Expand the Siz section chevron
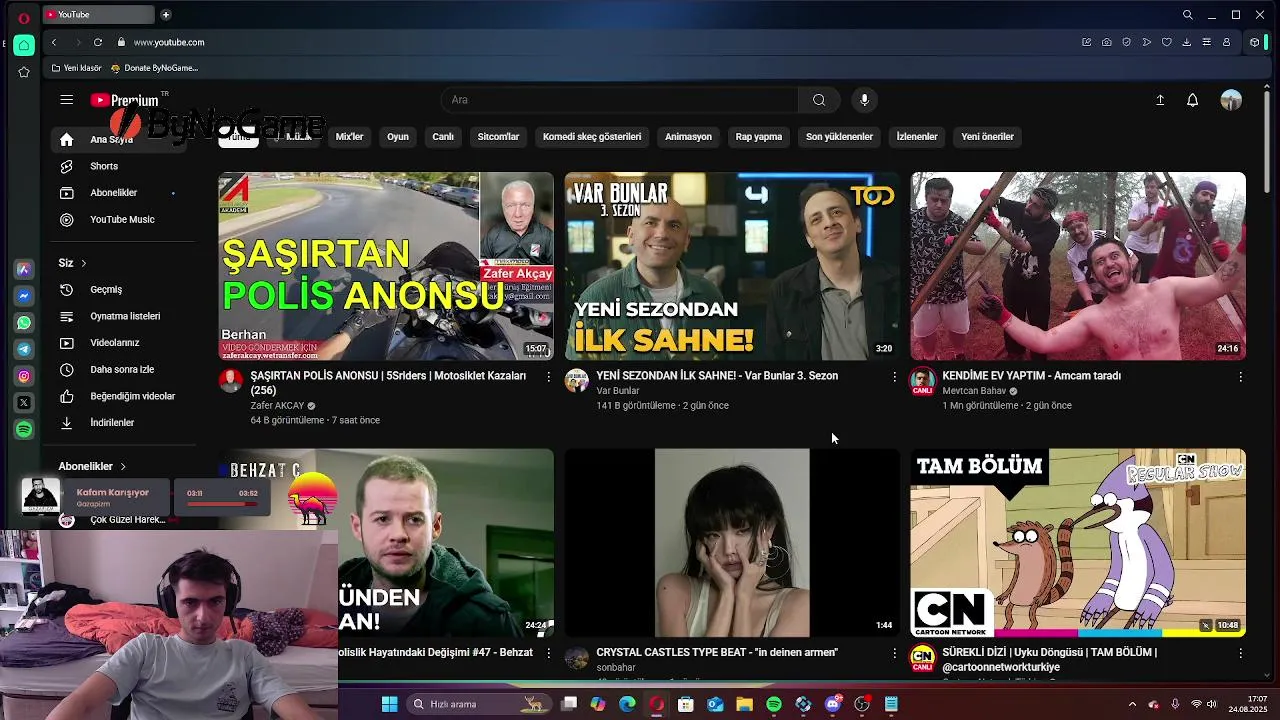Image resolution: width=1280 pixels, height=720 pixels. (x=84, y=263)
